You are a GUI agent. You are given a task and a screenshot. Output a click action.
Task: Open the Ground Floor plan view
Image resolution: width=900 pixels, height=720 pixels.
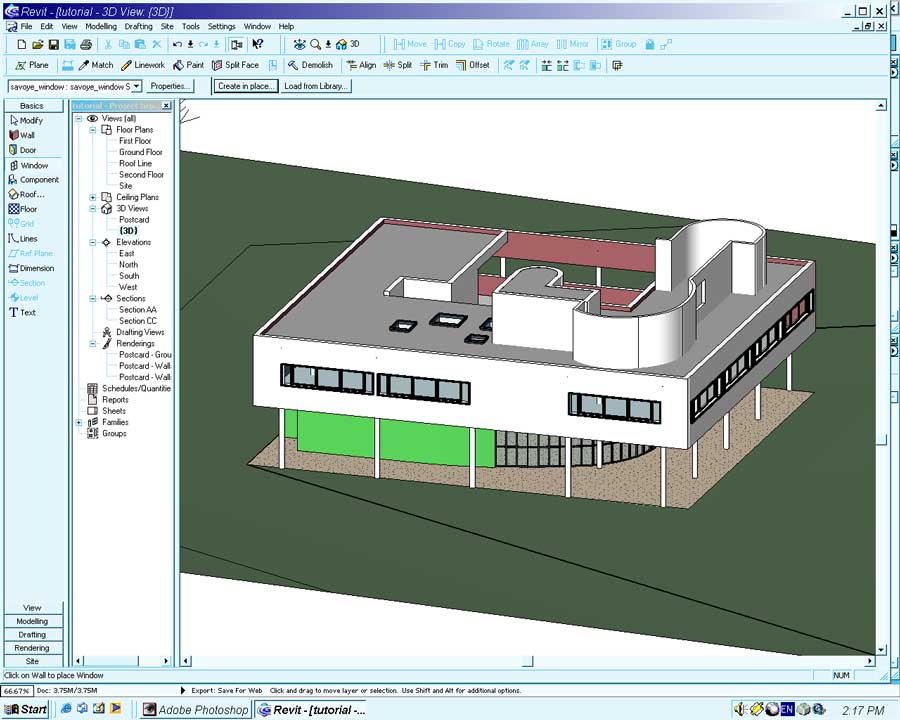141,152
